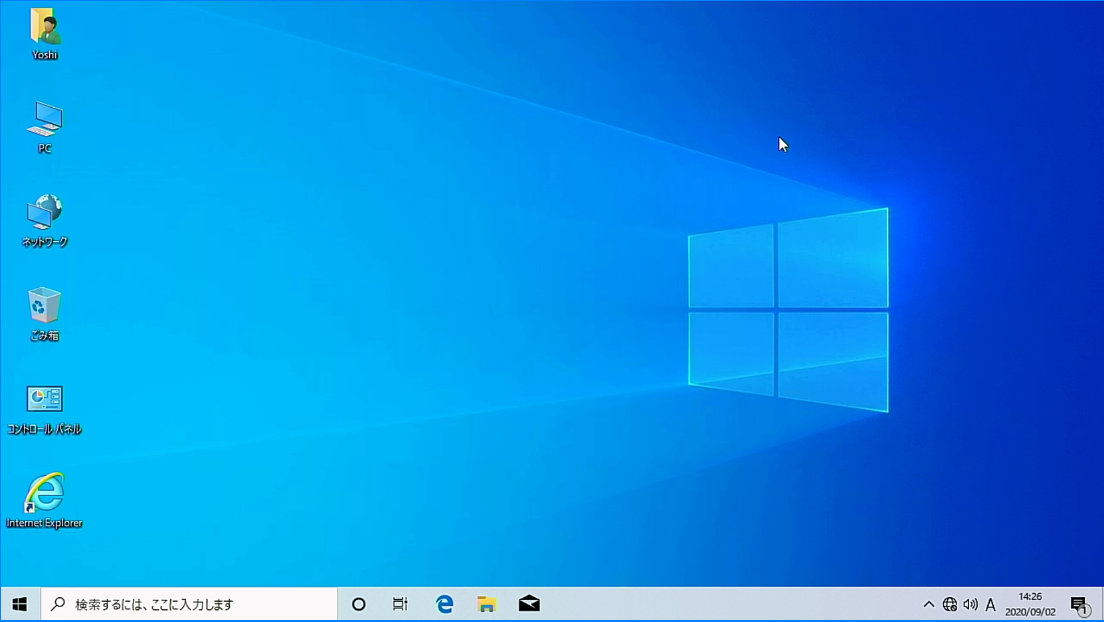Open Cortana from the taskbar circle
The image size is (1104, 622).
(x=358, y=604)
